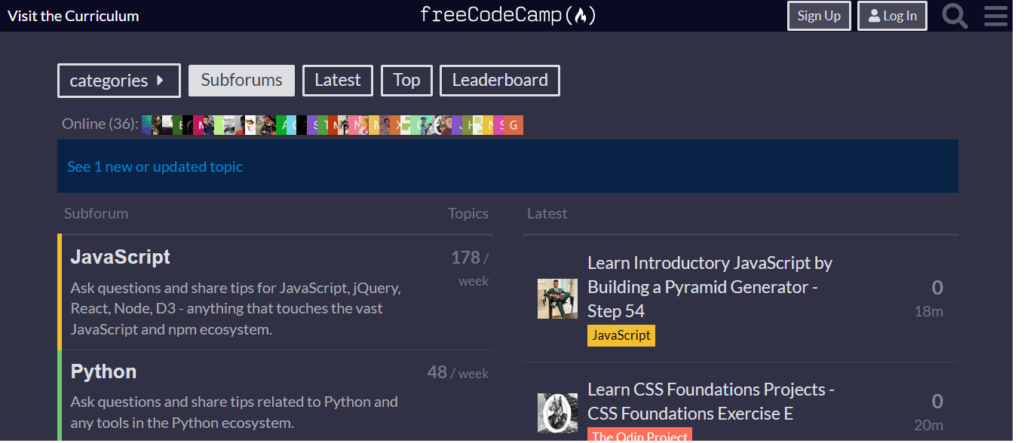Click reply count 0 for Pyramid Generator topic
This screenshot has width=1024, height=443.
(x=937, y=287)
